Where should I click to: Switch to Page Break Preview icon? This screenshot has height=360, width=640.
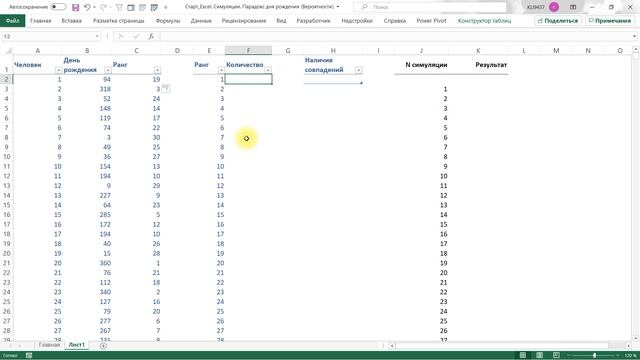[x=556, y=356]
